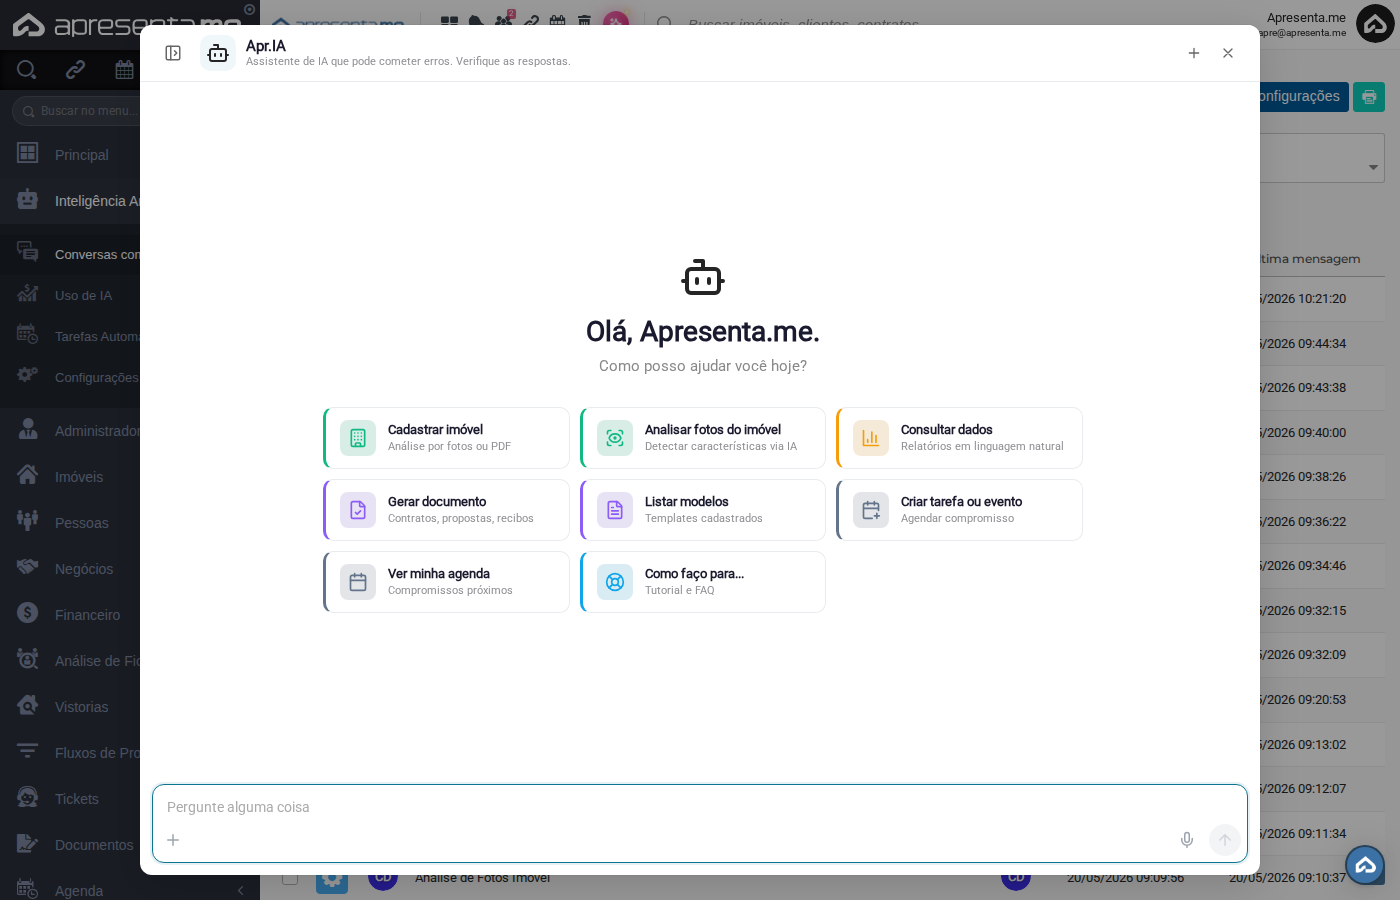1400x900 pixels.
Task: Click the Como faço para lifebuoy icon
Action: coord(615,582)
